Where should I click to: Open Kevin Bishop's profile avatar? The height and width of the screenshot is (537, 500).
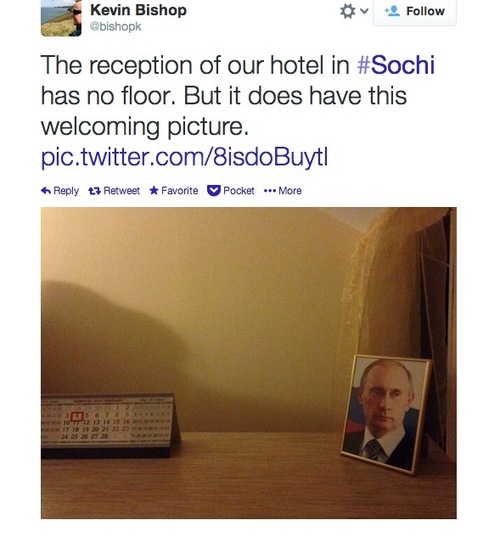(61, 18)
